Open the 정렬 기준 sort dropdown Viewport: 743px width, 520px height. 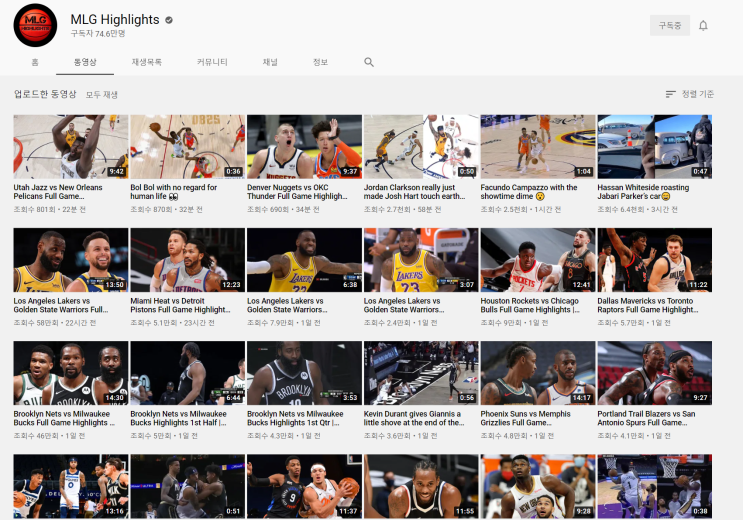689,94
